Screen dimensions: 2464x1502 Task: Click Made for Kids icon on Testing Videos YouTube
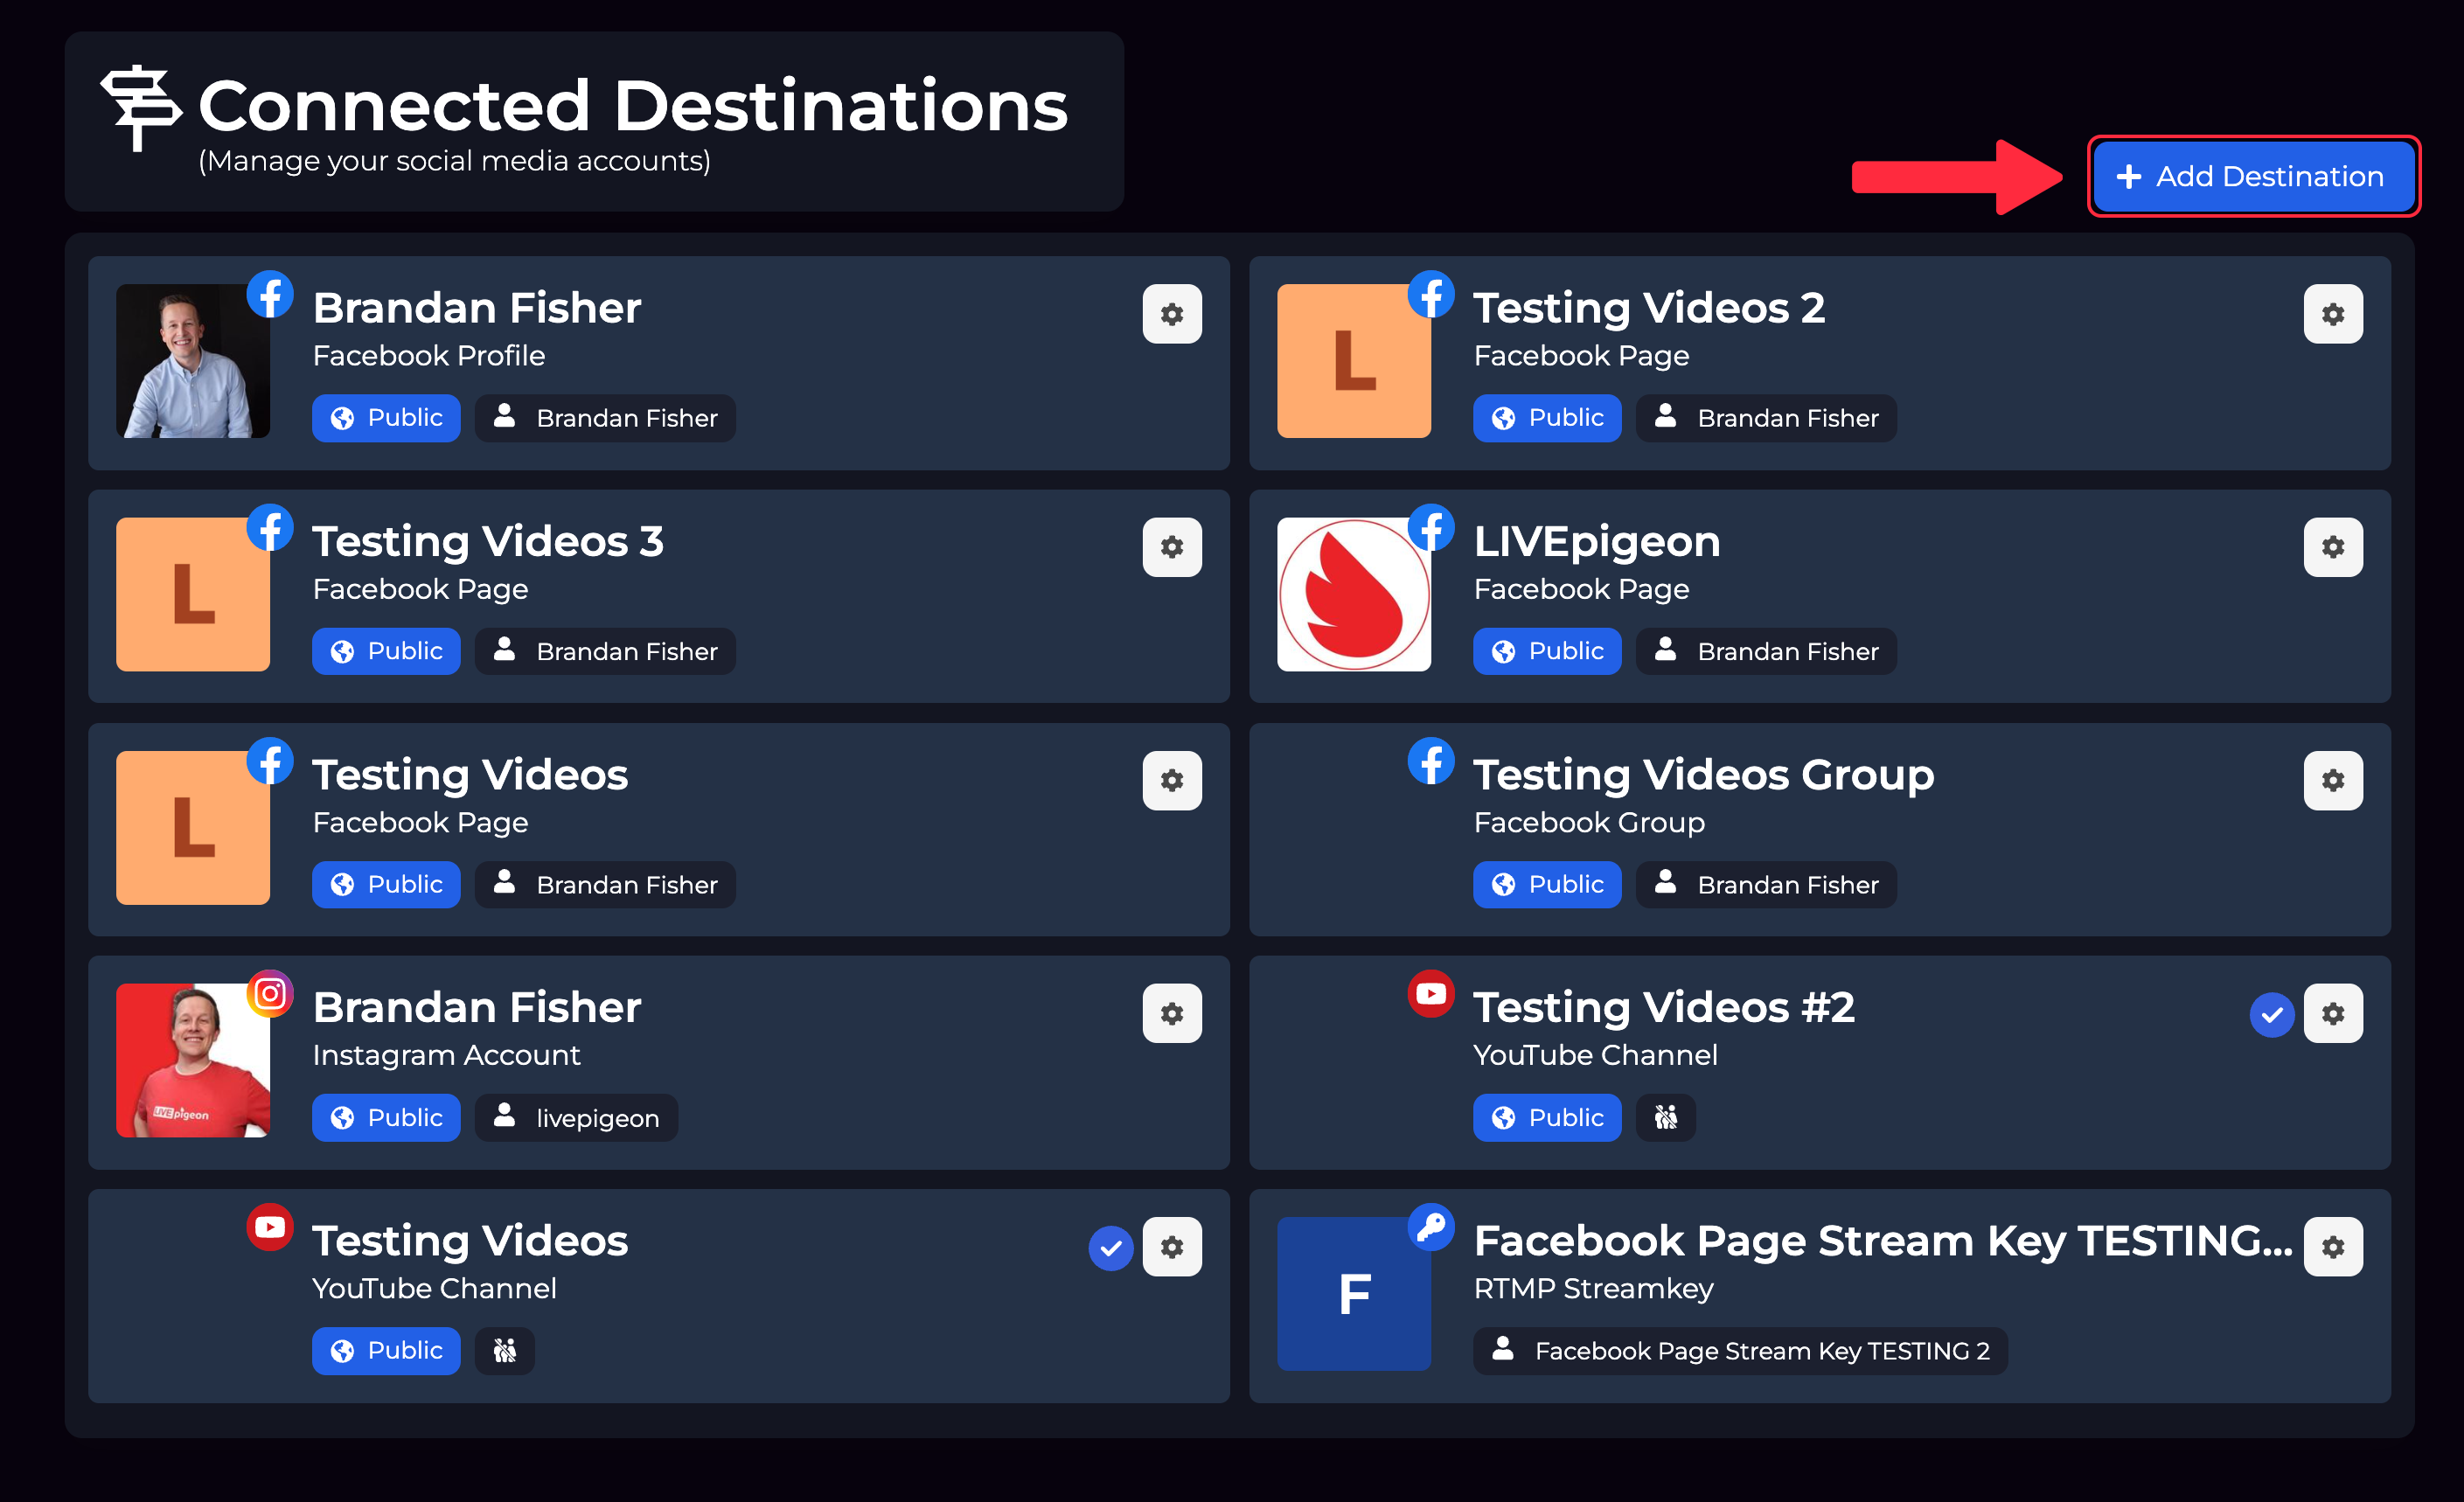click(504, 1351)
